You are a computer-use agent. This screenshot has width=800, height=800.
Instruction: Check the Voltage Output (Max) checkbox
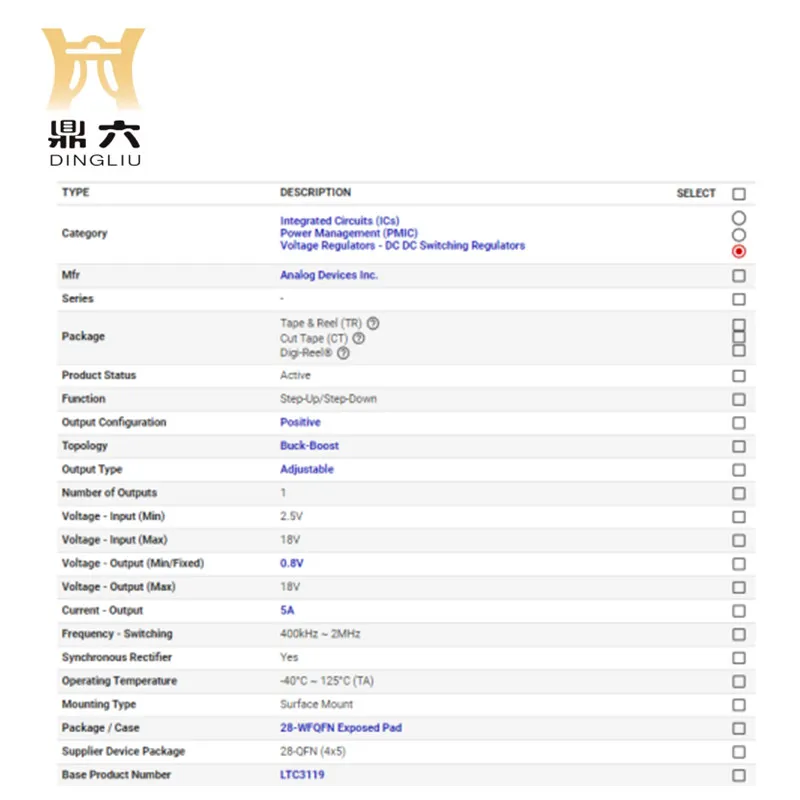click(738, 587)
